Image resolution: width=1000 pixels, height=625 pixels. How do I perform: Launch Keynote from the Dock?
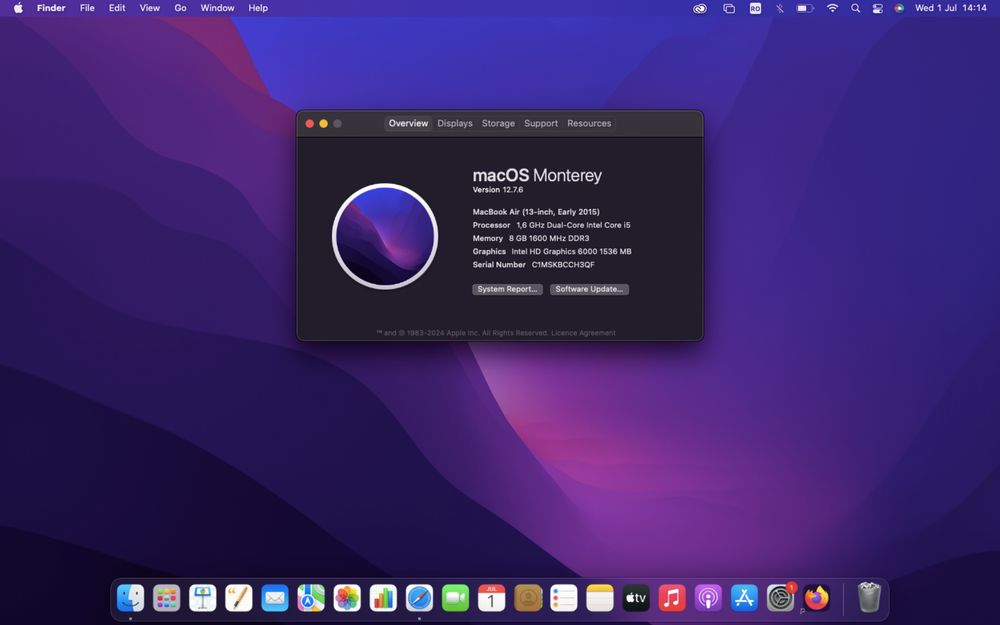click(203, 598)
